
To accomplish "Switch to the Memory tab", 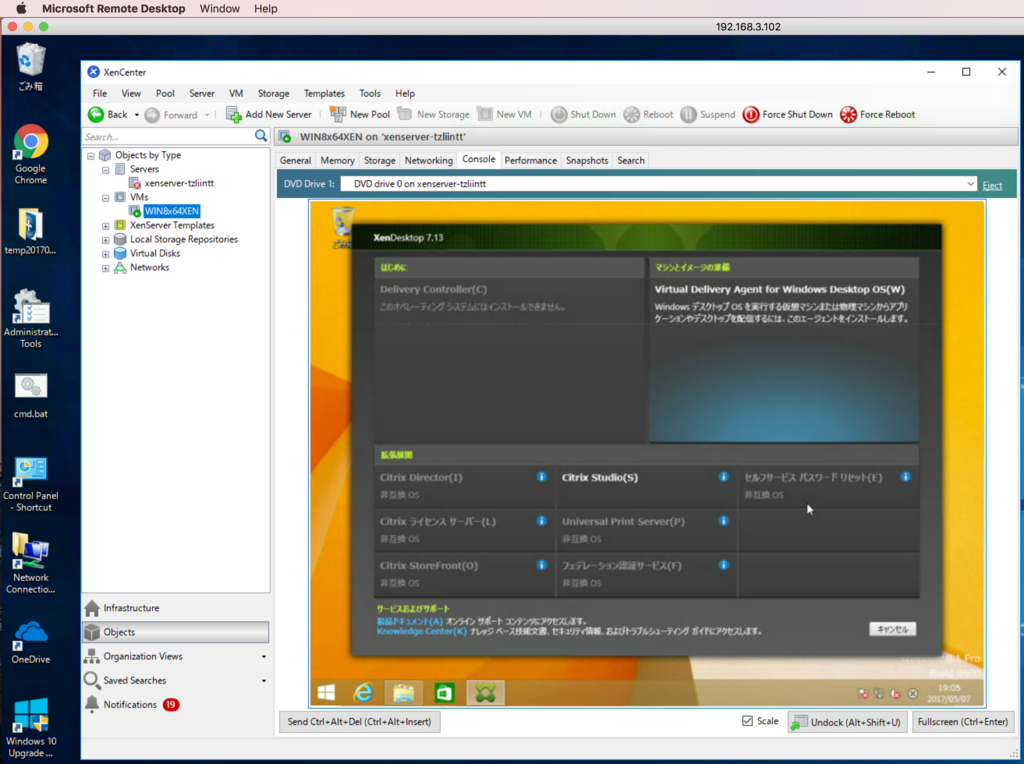I will coord(337,160).
